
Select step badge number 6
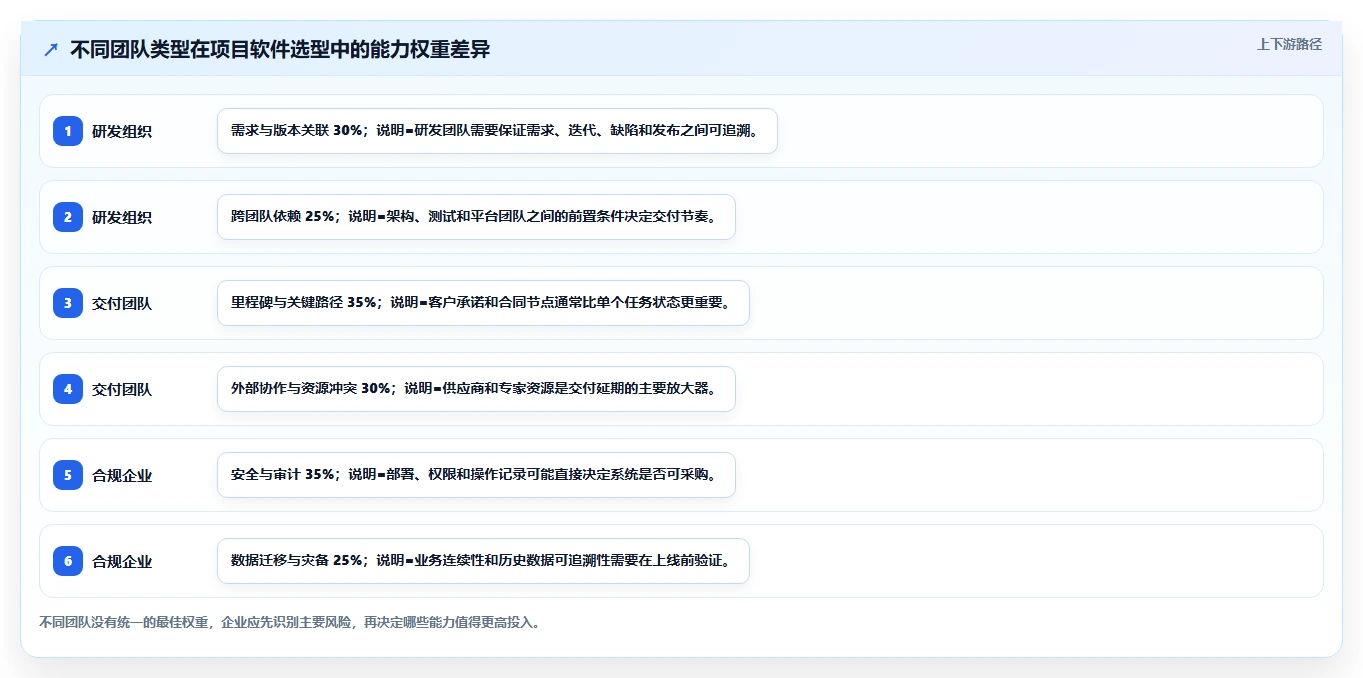coord(68,561)
